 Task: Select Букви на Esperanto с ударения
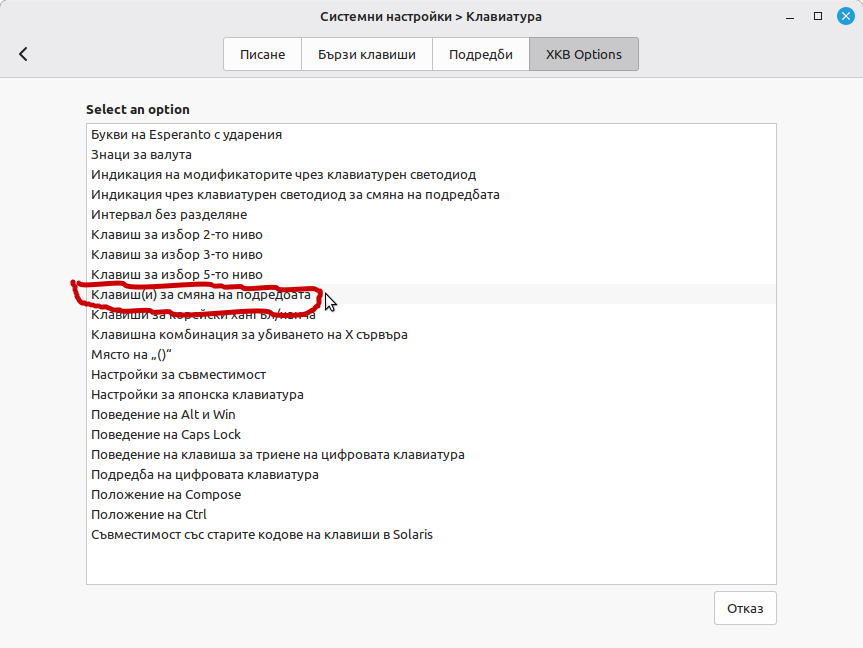click(432, 135)
